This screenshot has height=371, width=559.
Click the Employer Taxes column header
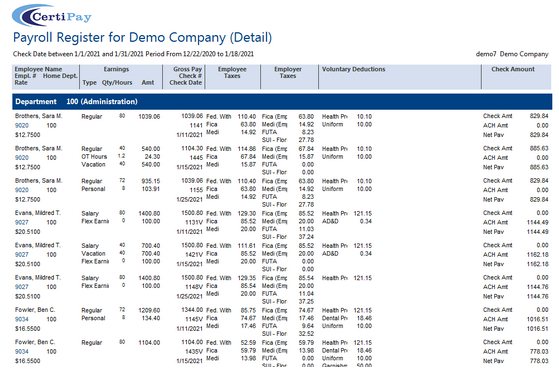[288, 72]
